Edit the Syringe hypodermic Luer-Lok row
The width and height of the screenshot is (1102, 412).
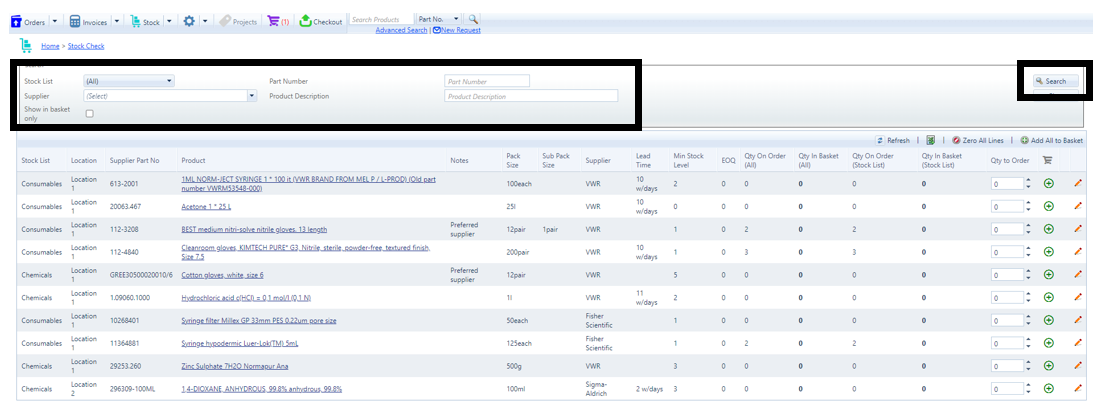[1077, 343]
